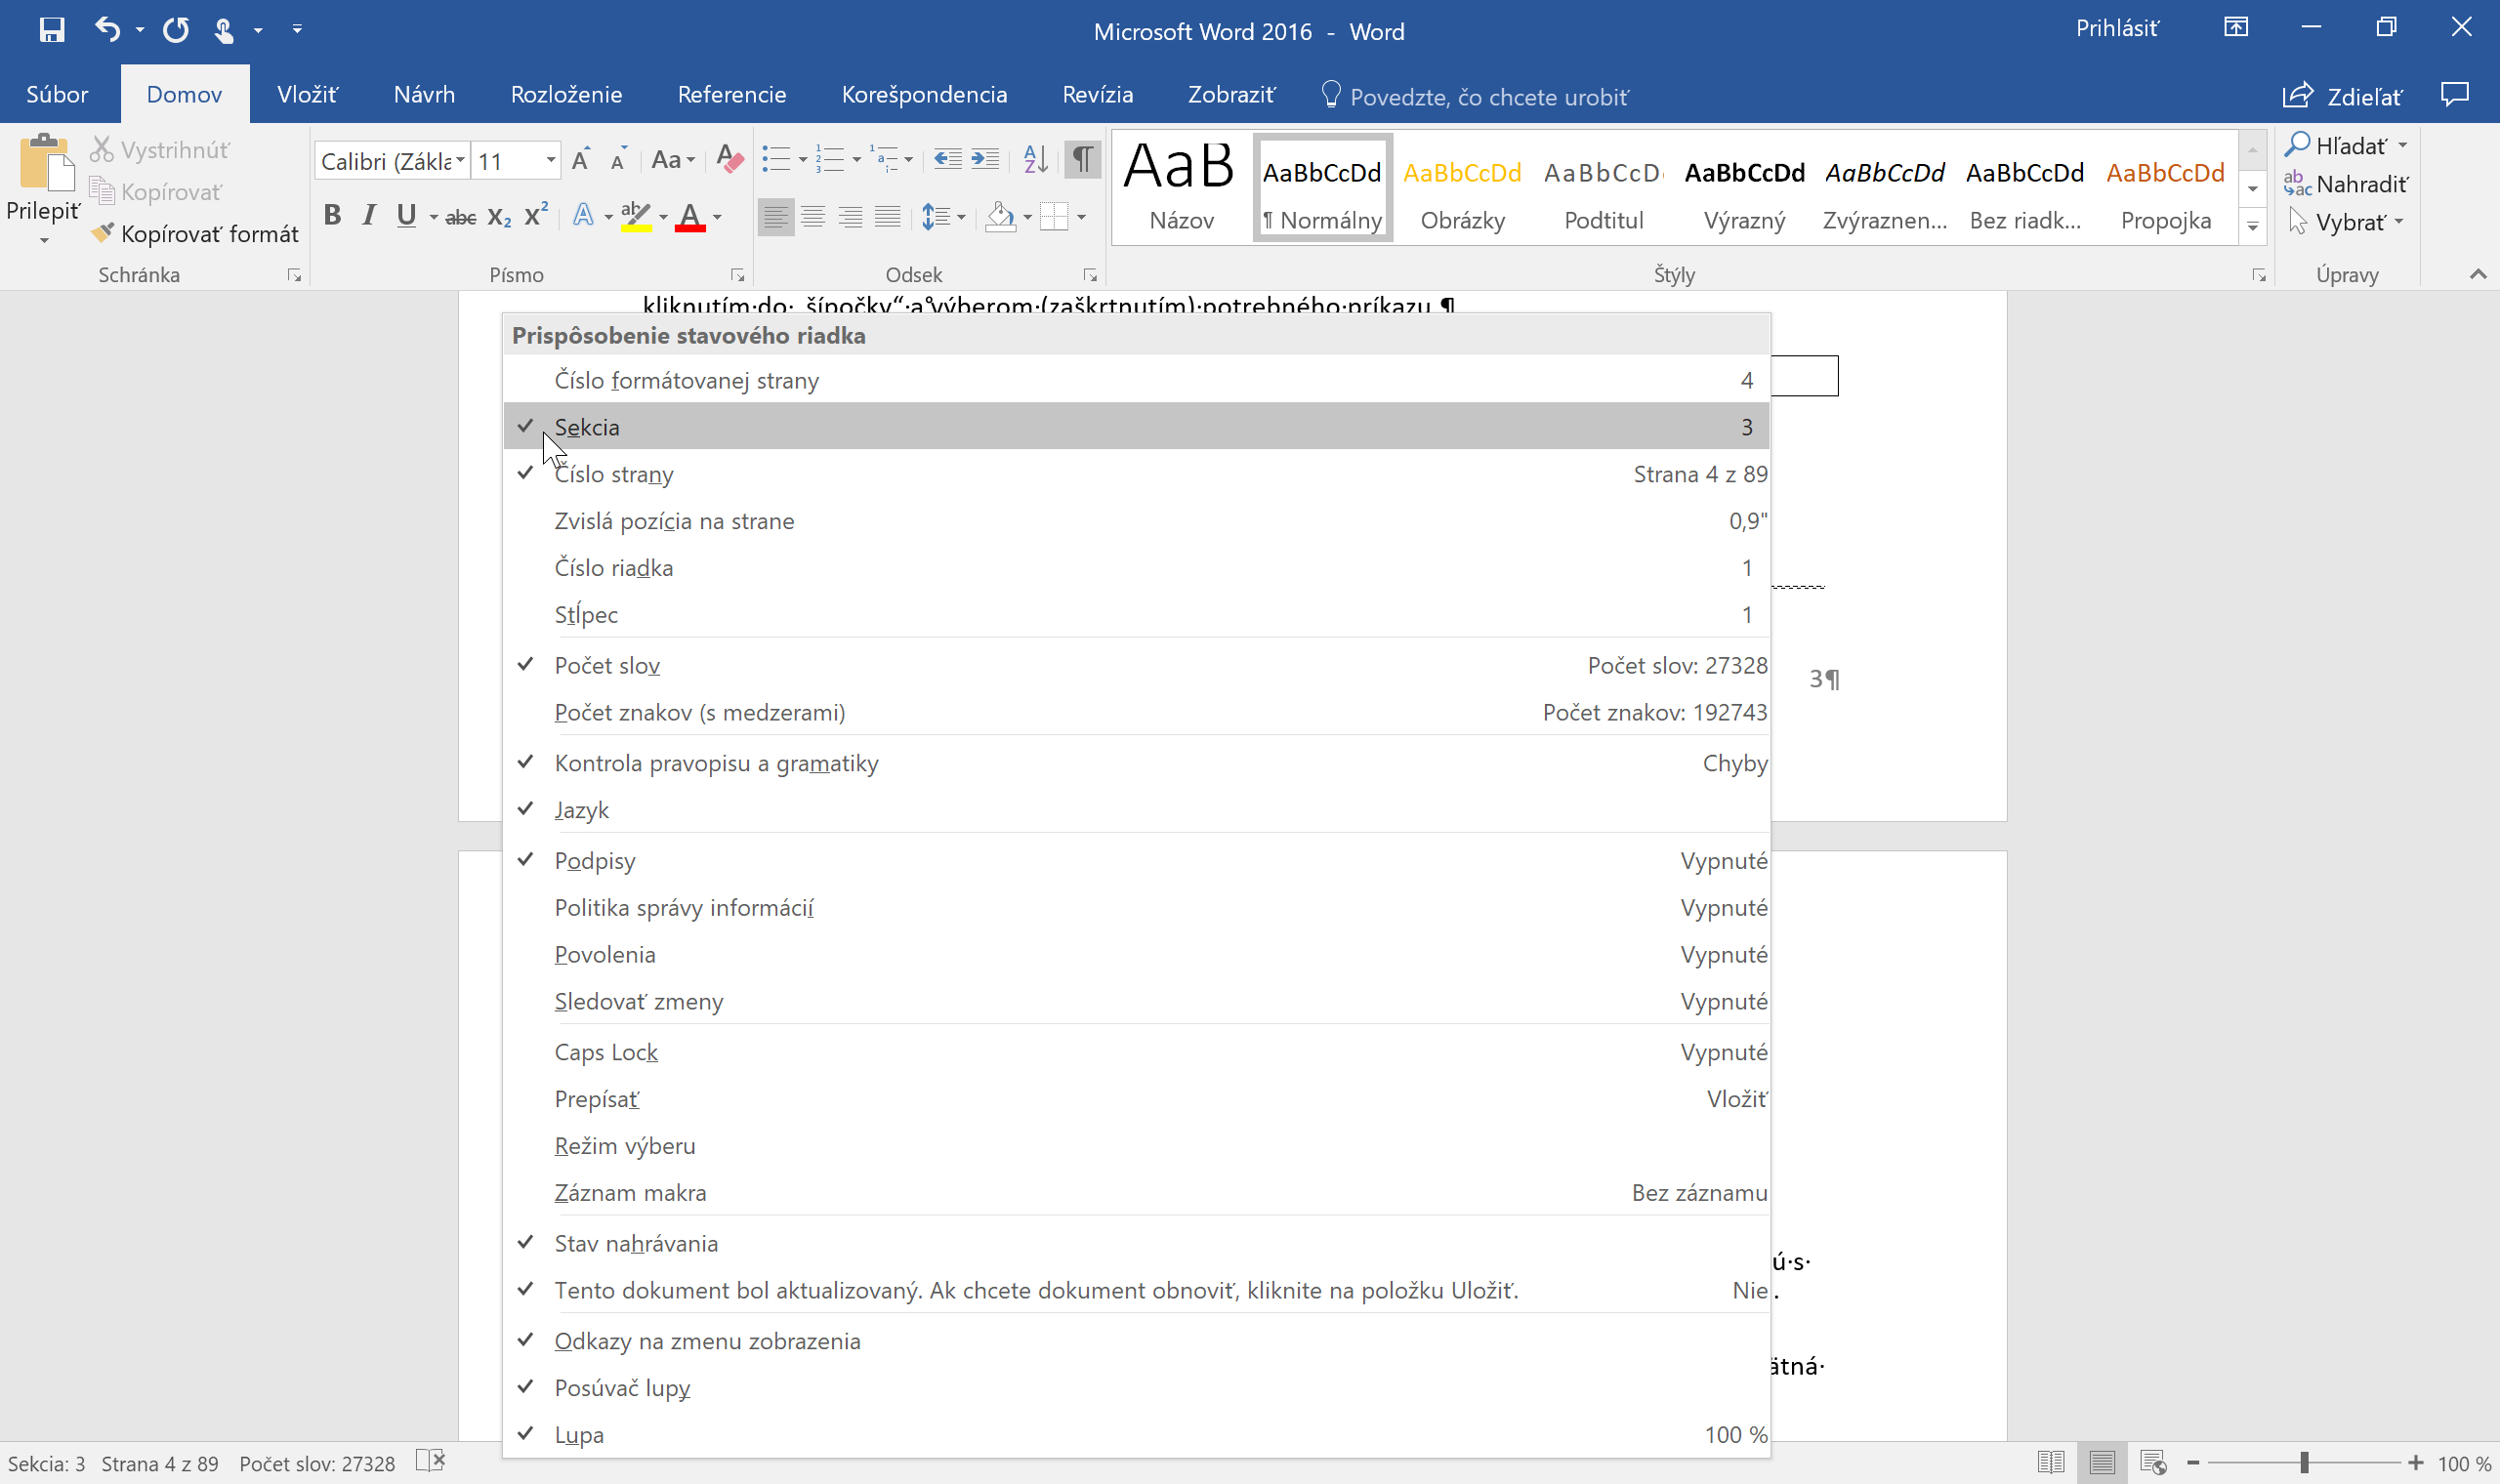Open the font size dropdown
Screen dimensions: 2500x1484
point(551,161)
